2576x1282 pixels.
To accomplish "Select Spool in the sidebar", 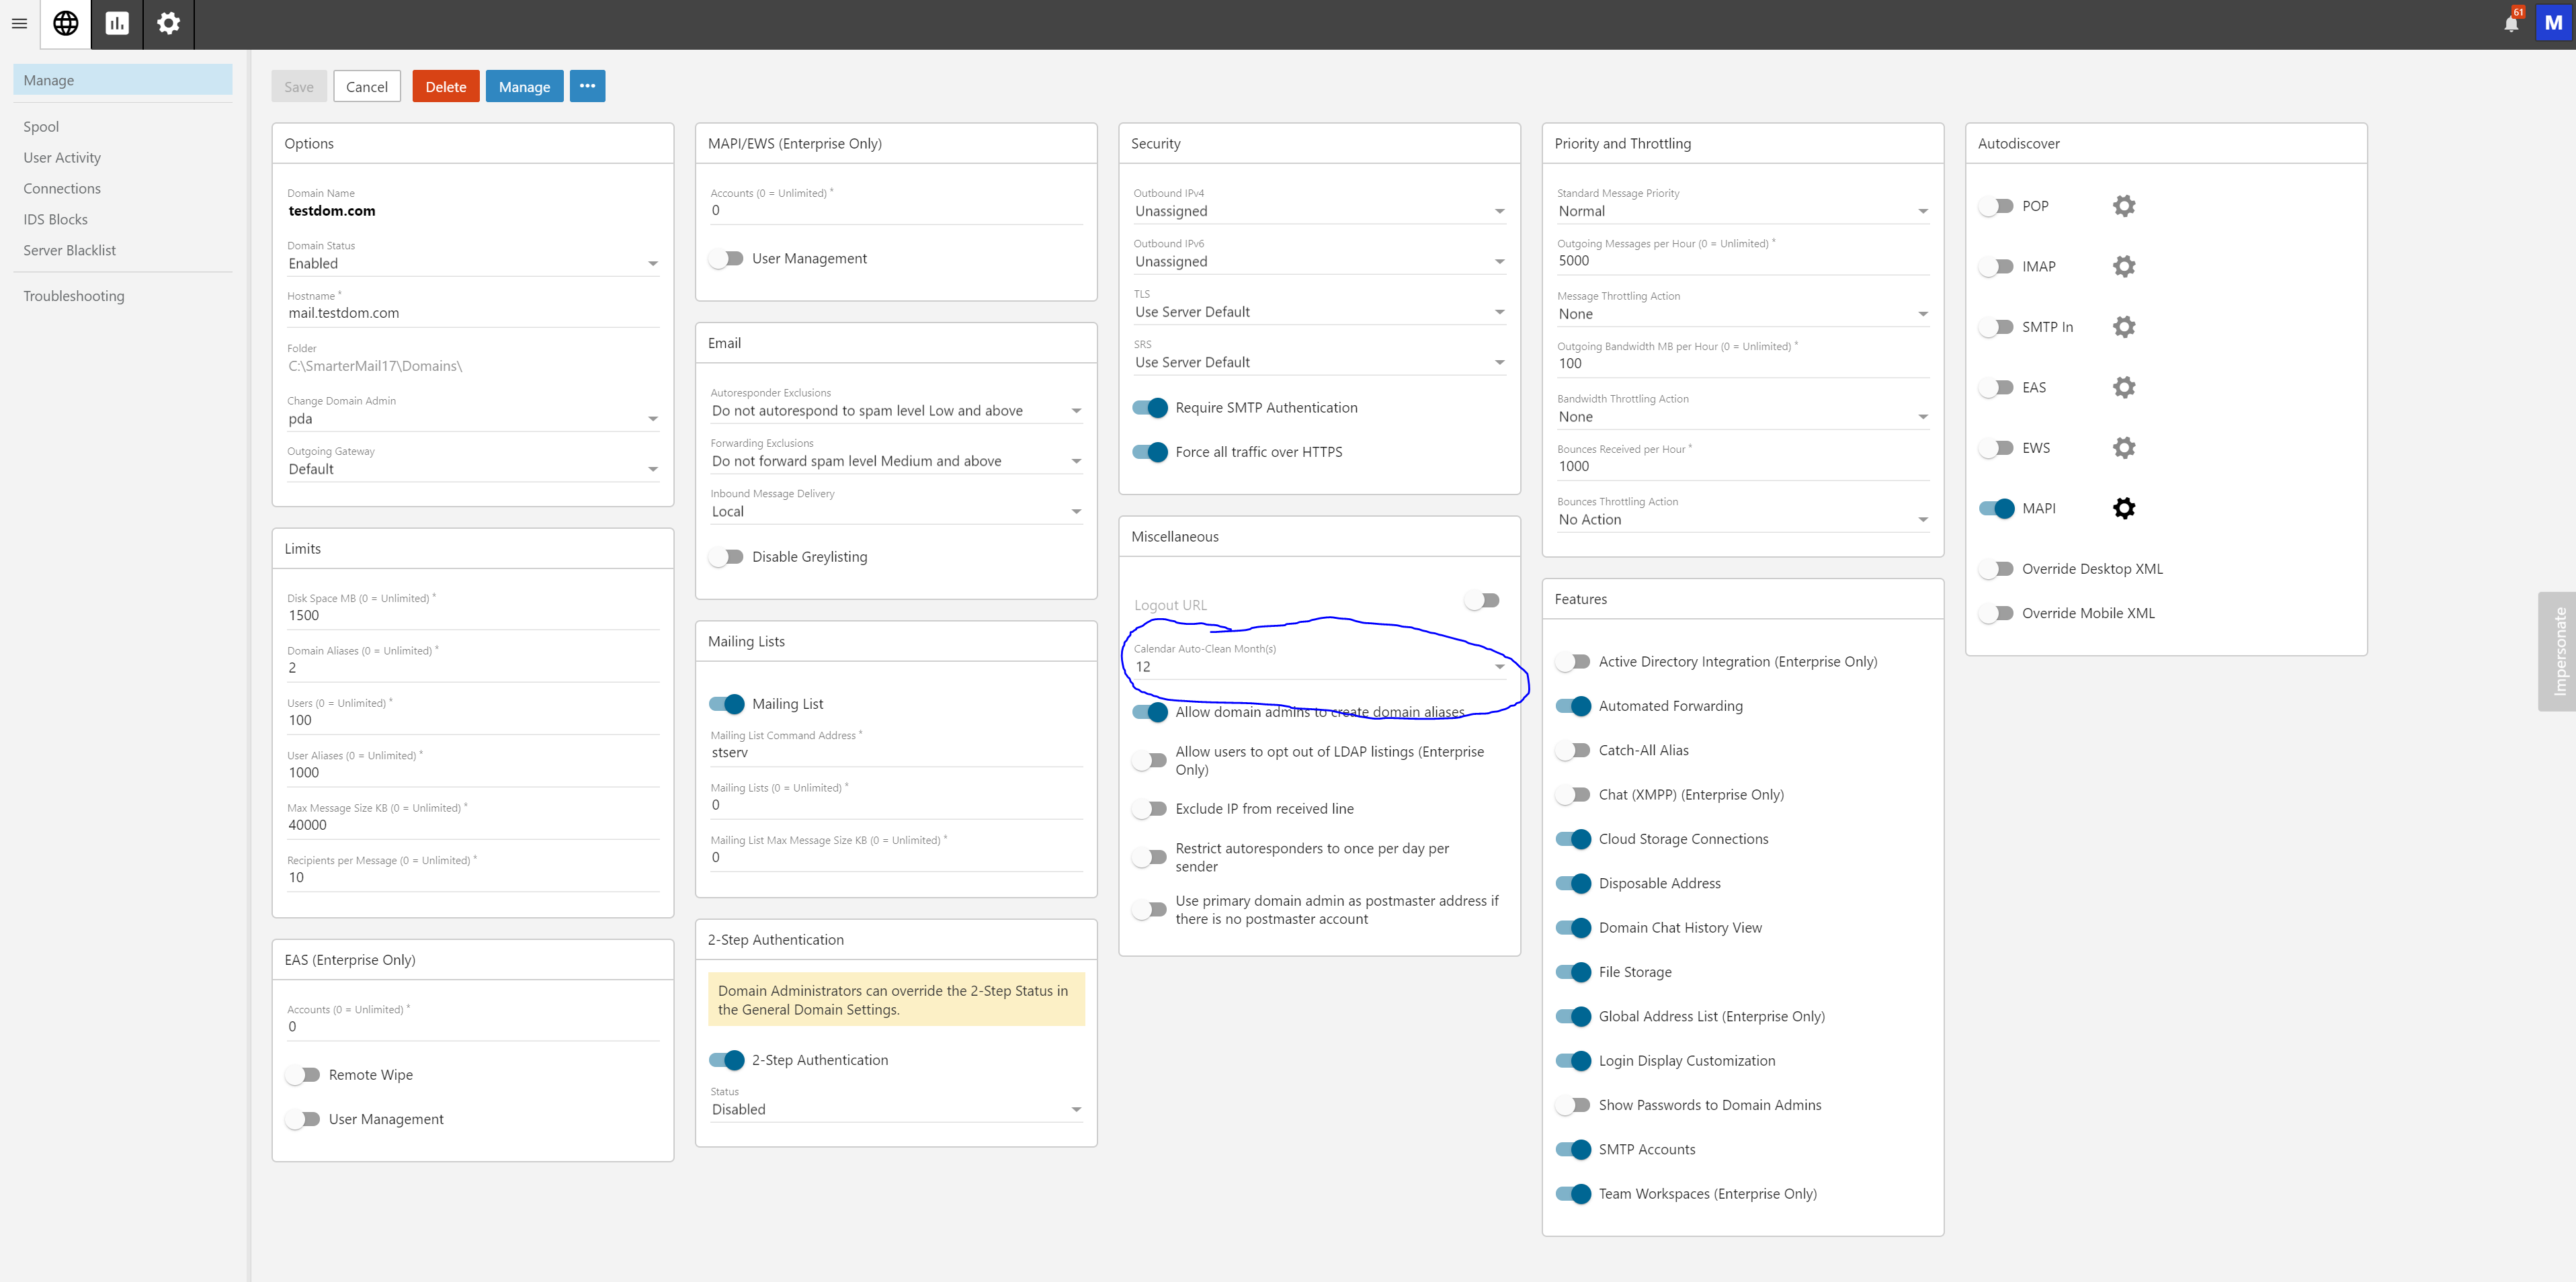I will point(41,126).
